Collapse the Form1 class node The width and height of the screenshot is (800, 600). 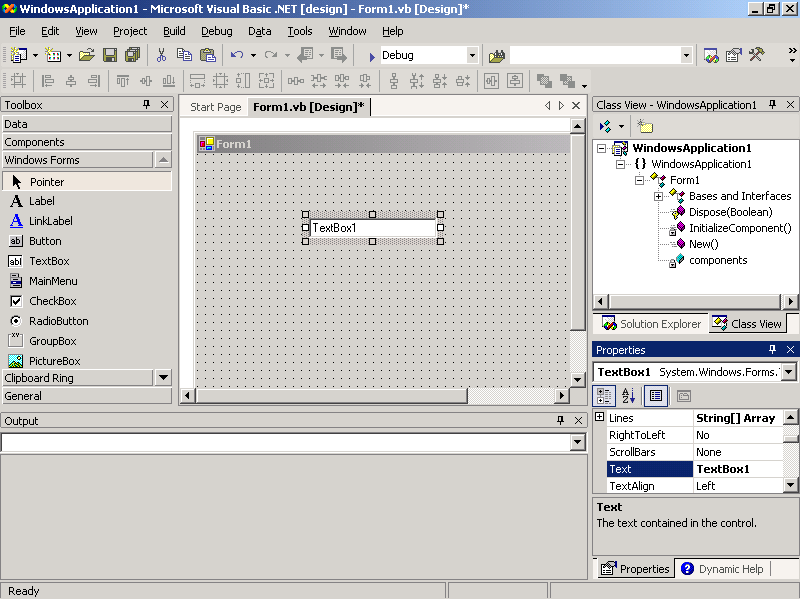tap(639, 180)
